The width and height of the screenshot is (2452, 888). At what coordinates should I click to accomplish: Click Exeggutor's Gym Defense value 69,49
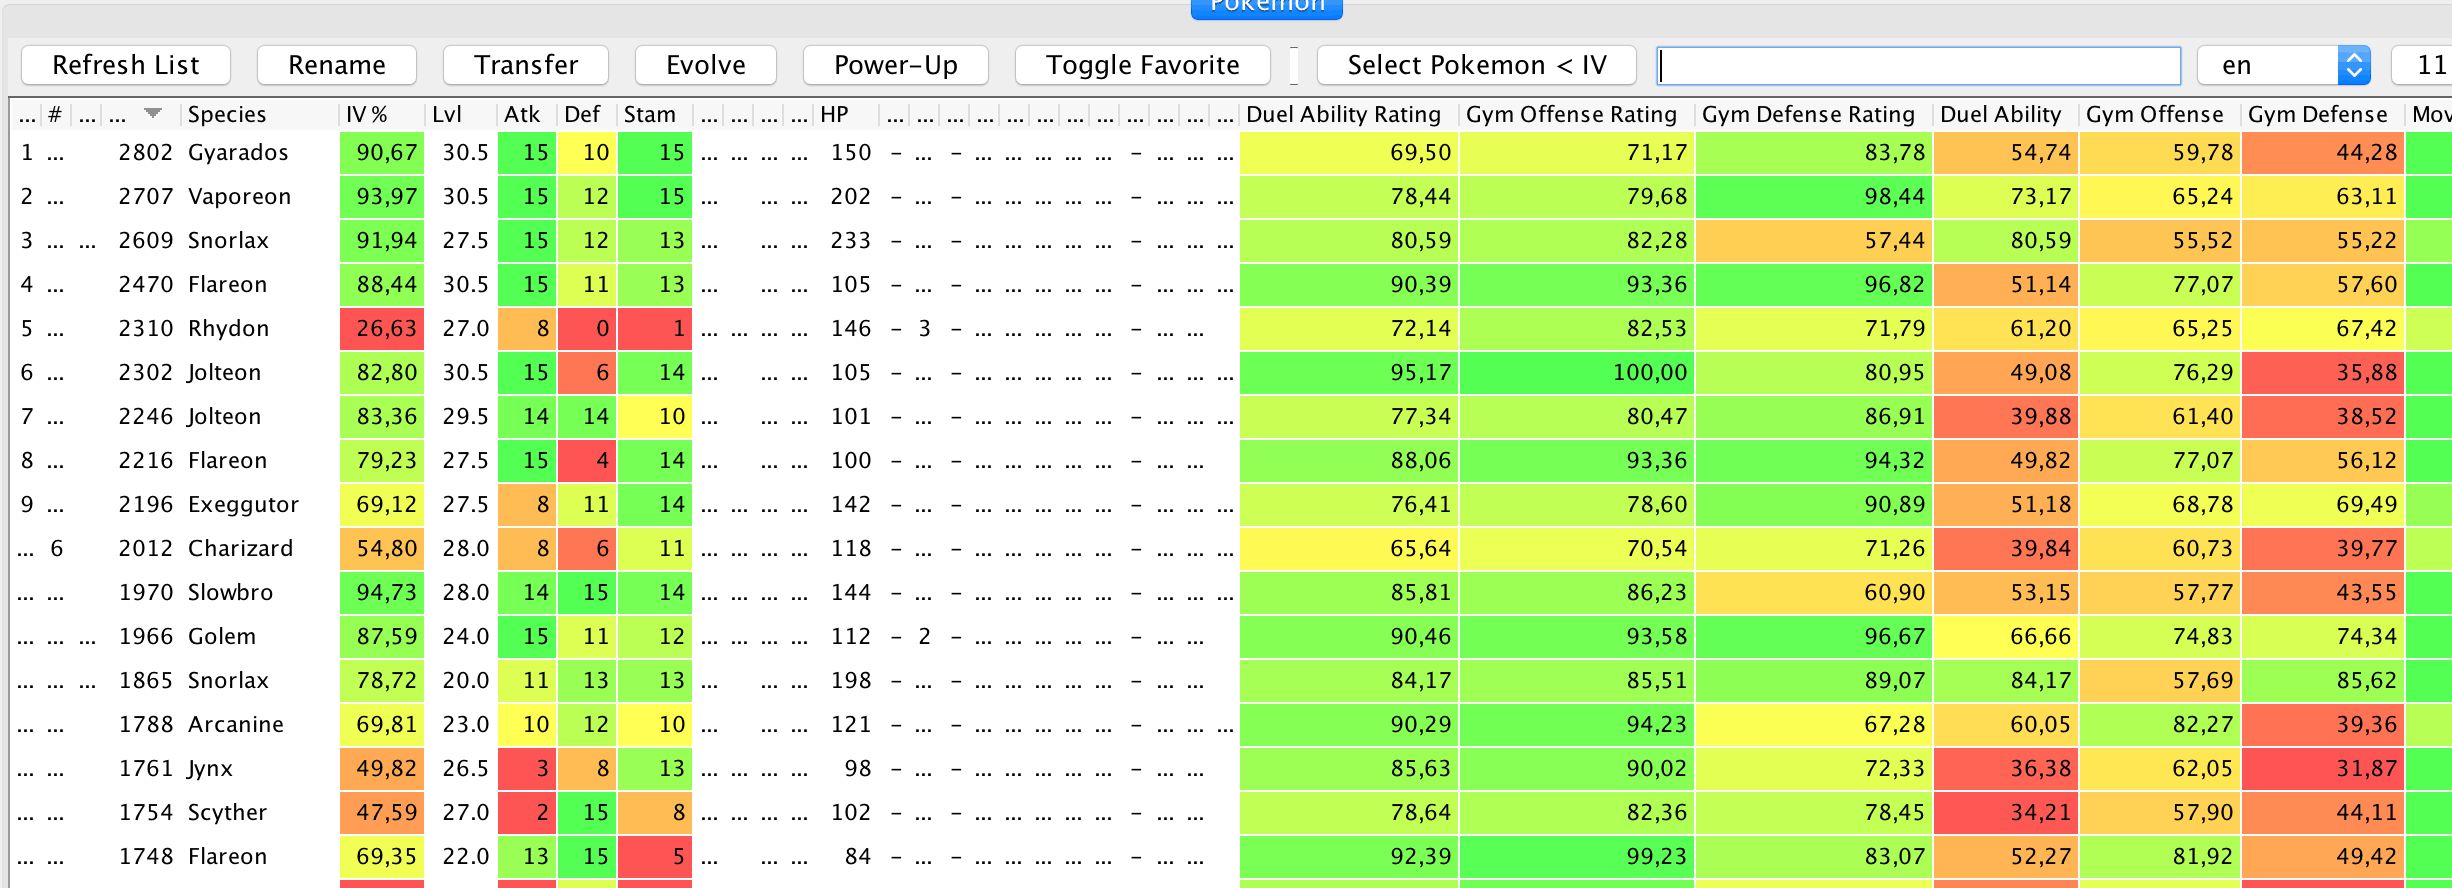point(2323,504)
